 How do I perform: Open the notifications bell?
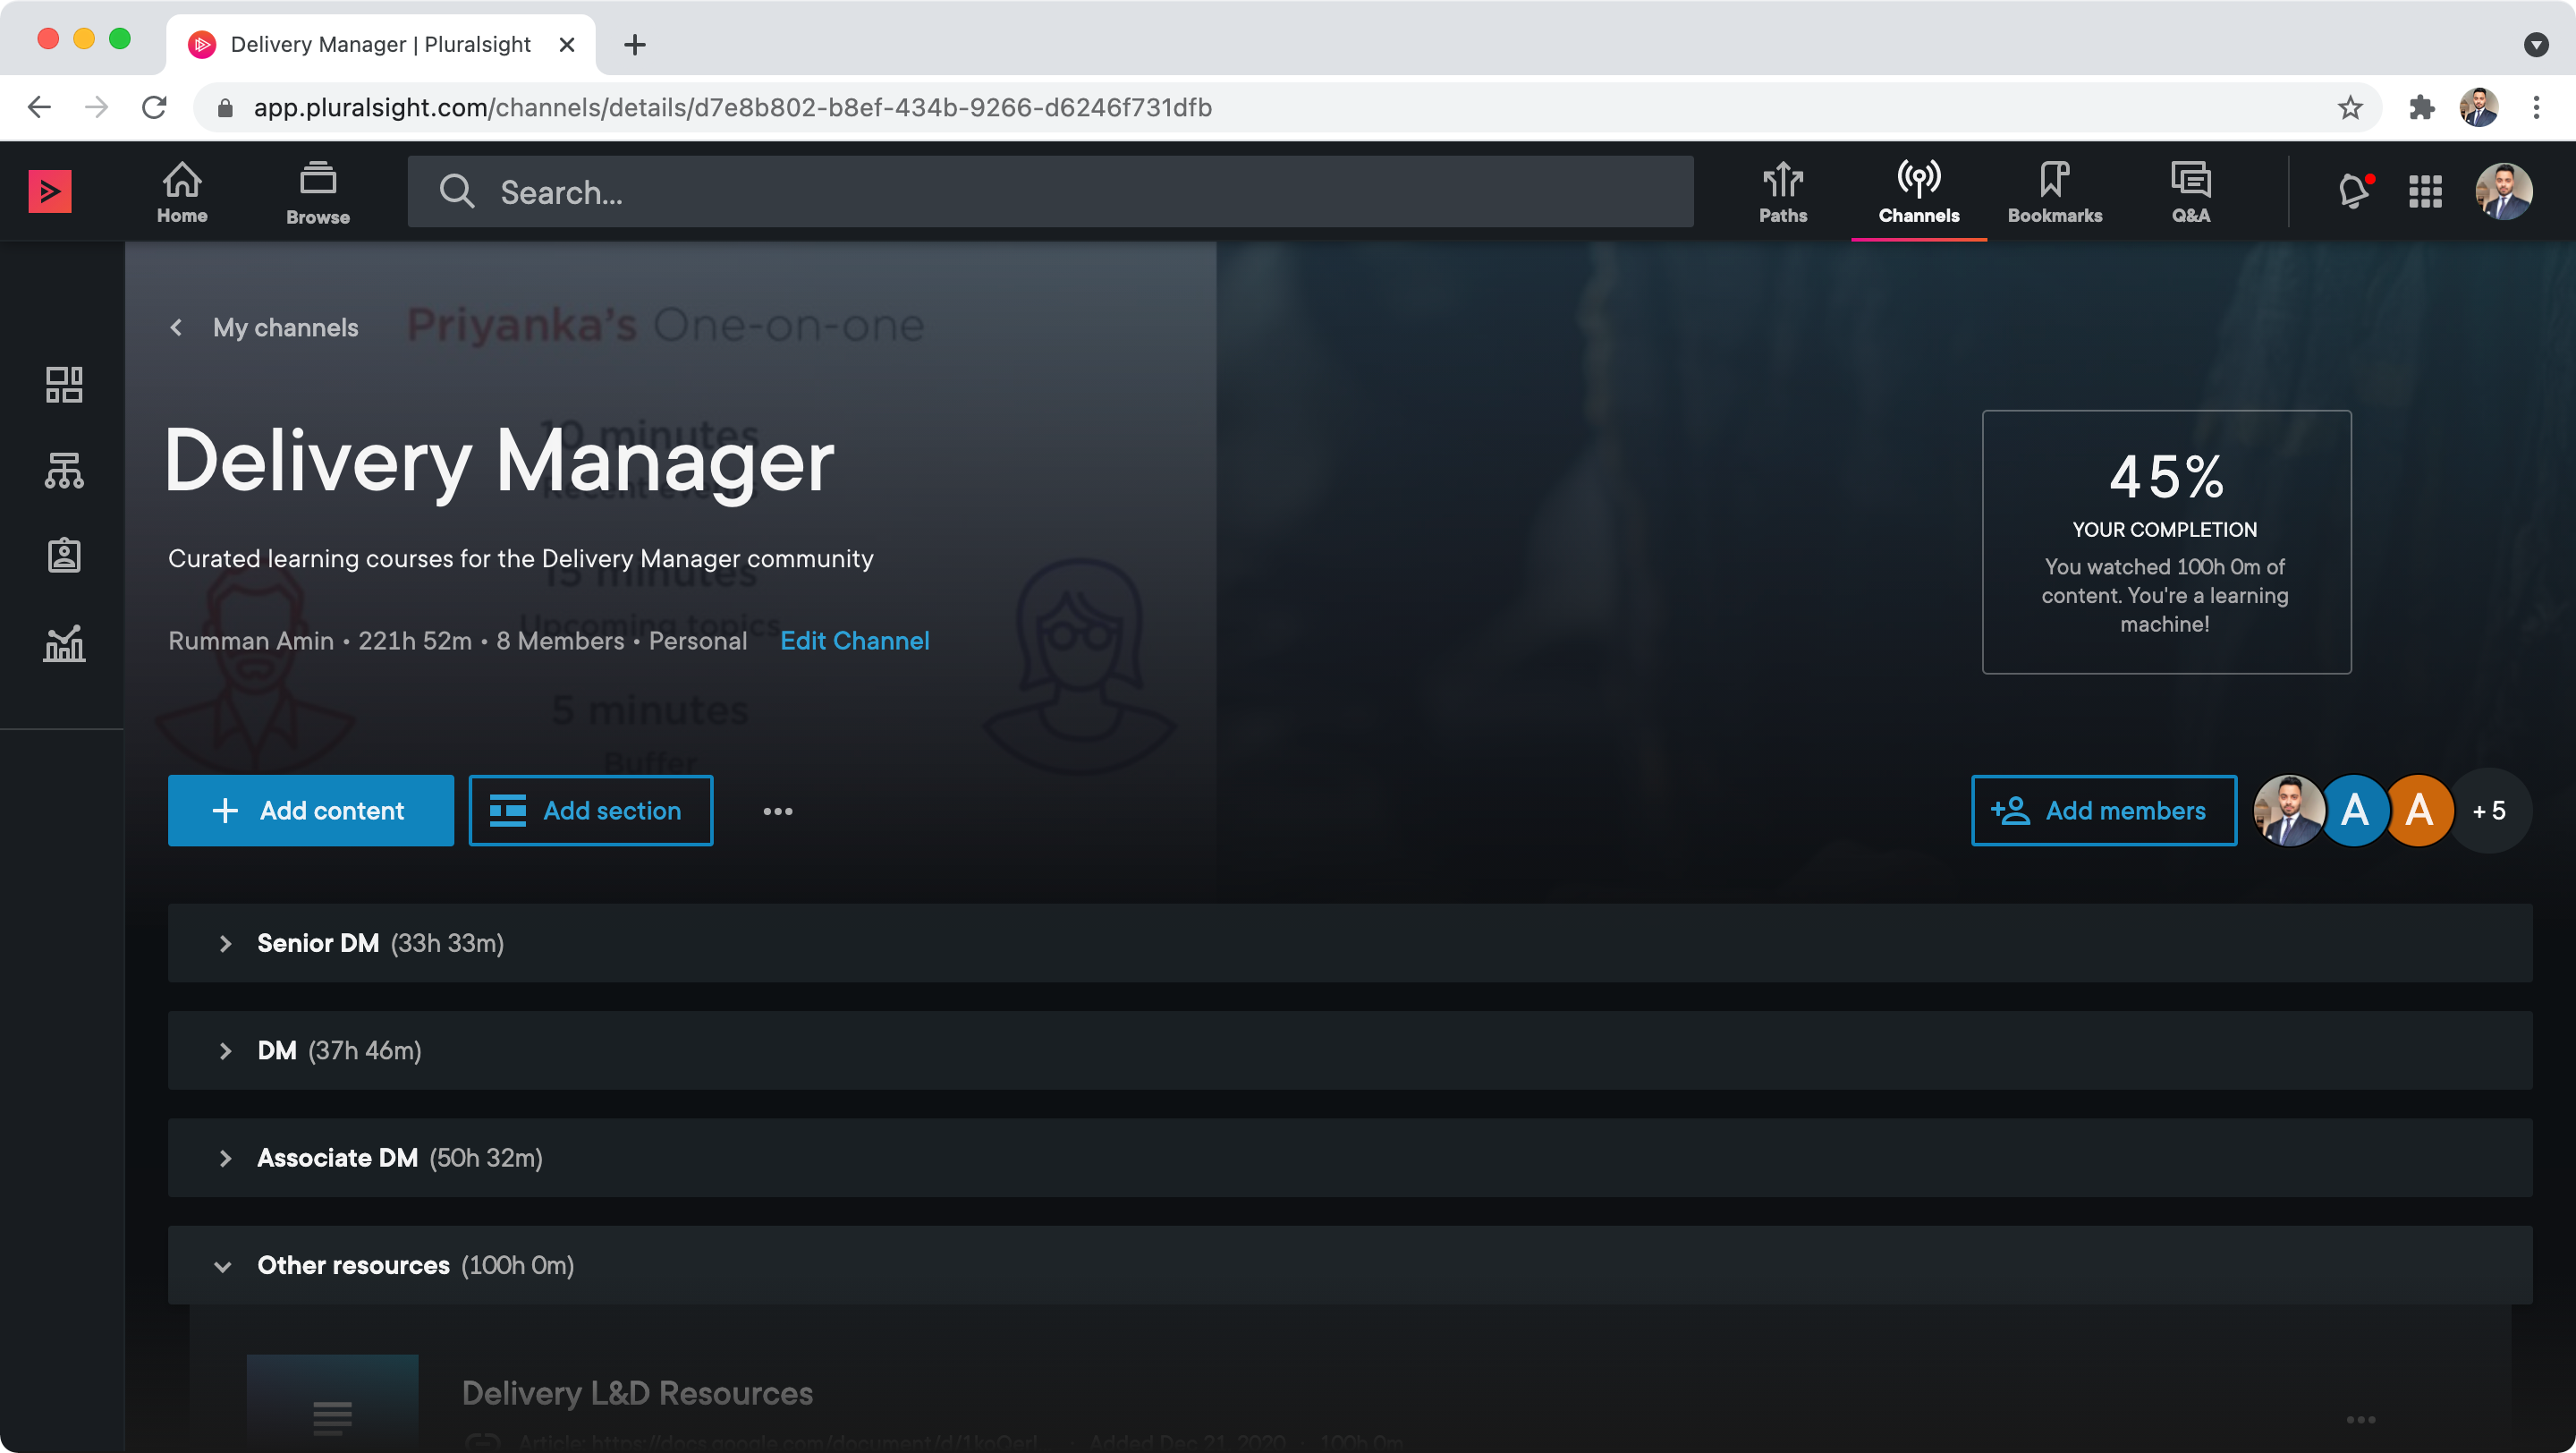coord(2353,191)
